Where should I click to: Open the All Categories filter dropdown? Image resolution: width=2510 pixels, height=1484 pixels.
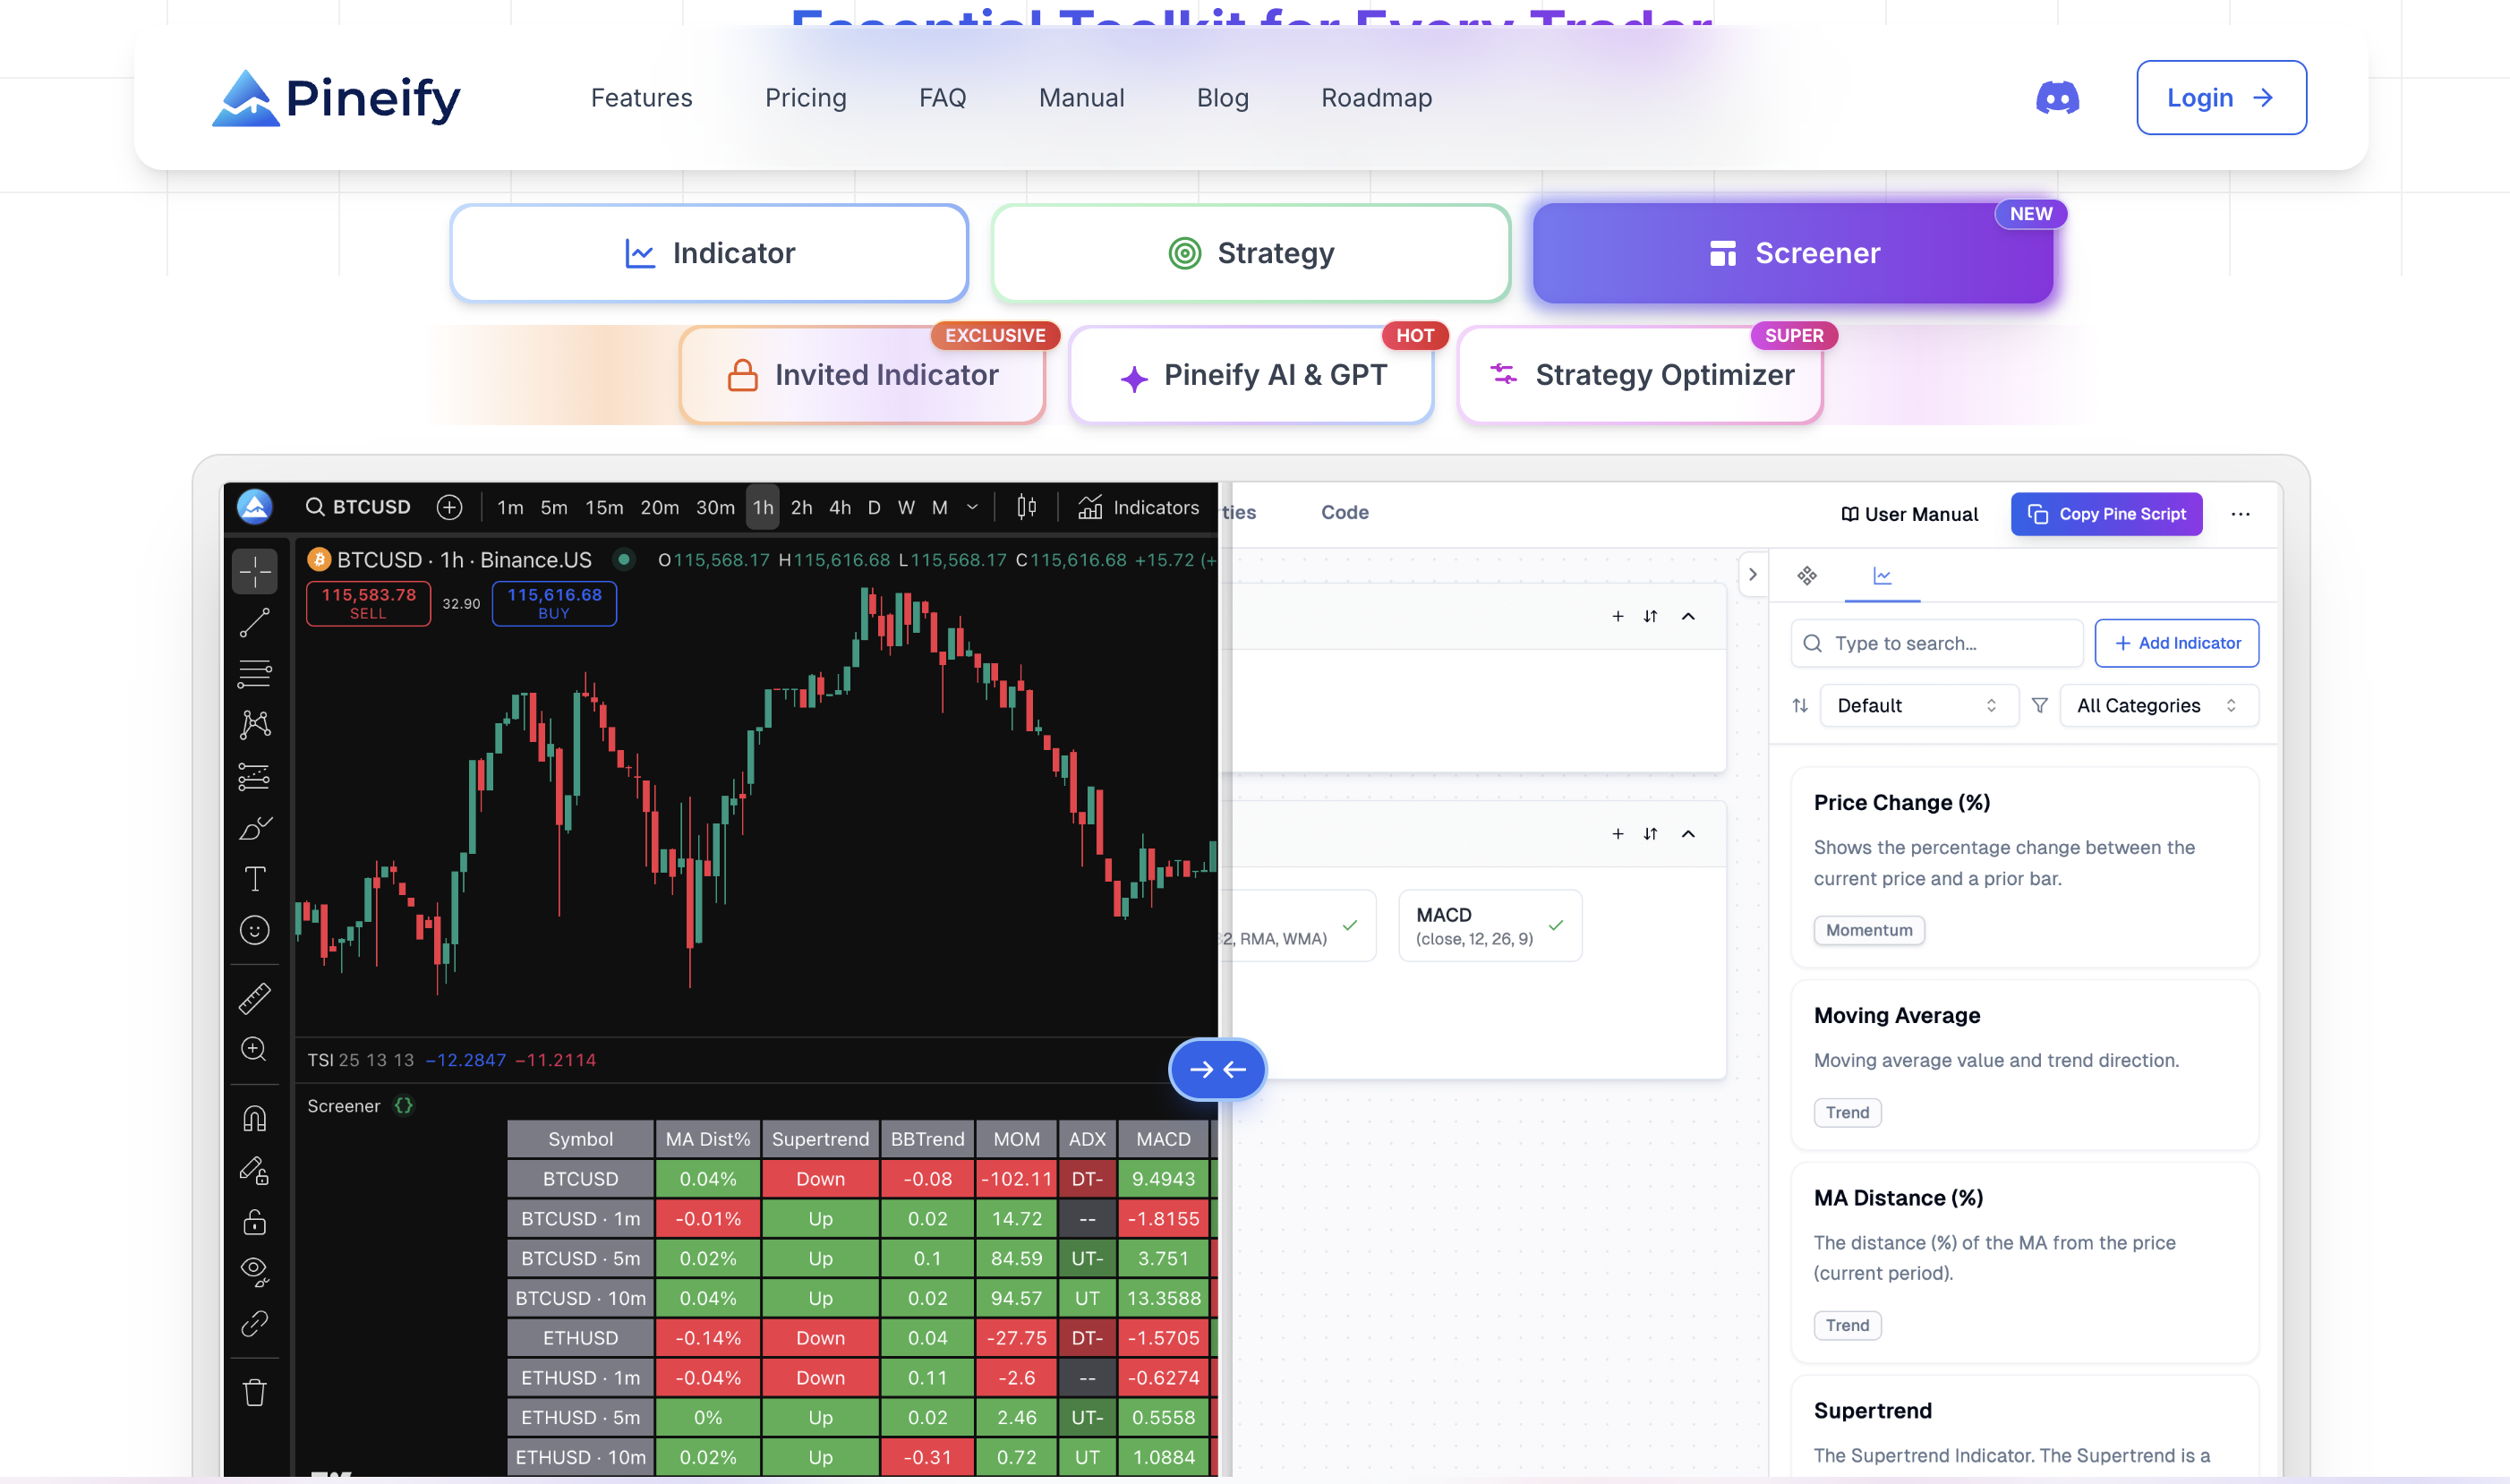pyautogui.click(x=2157, y=705)
